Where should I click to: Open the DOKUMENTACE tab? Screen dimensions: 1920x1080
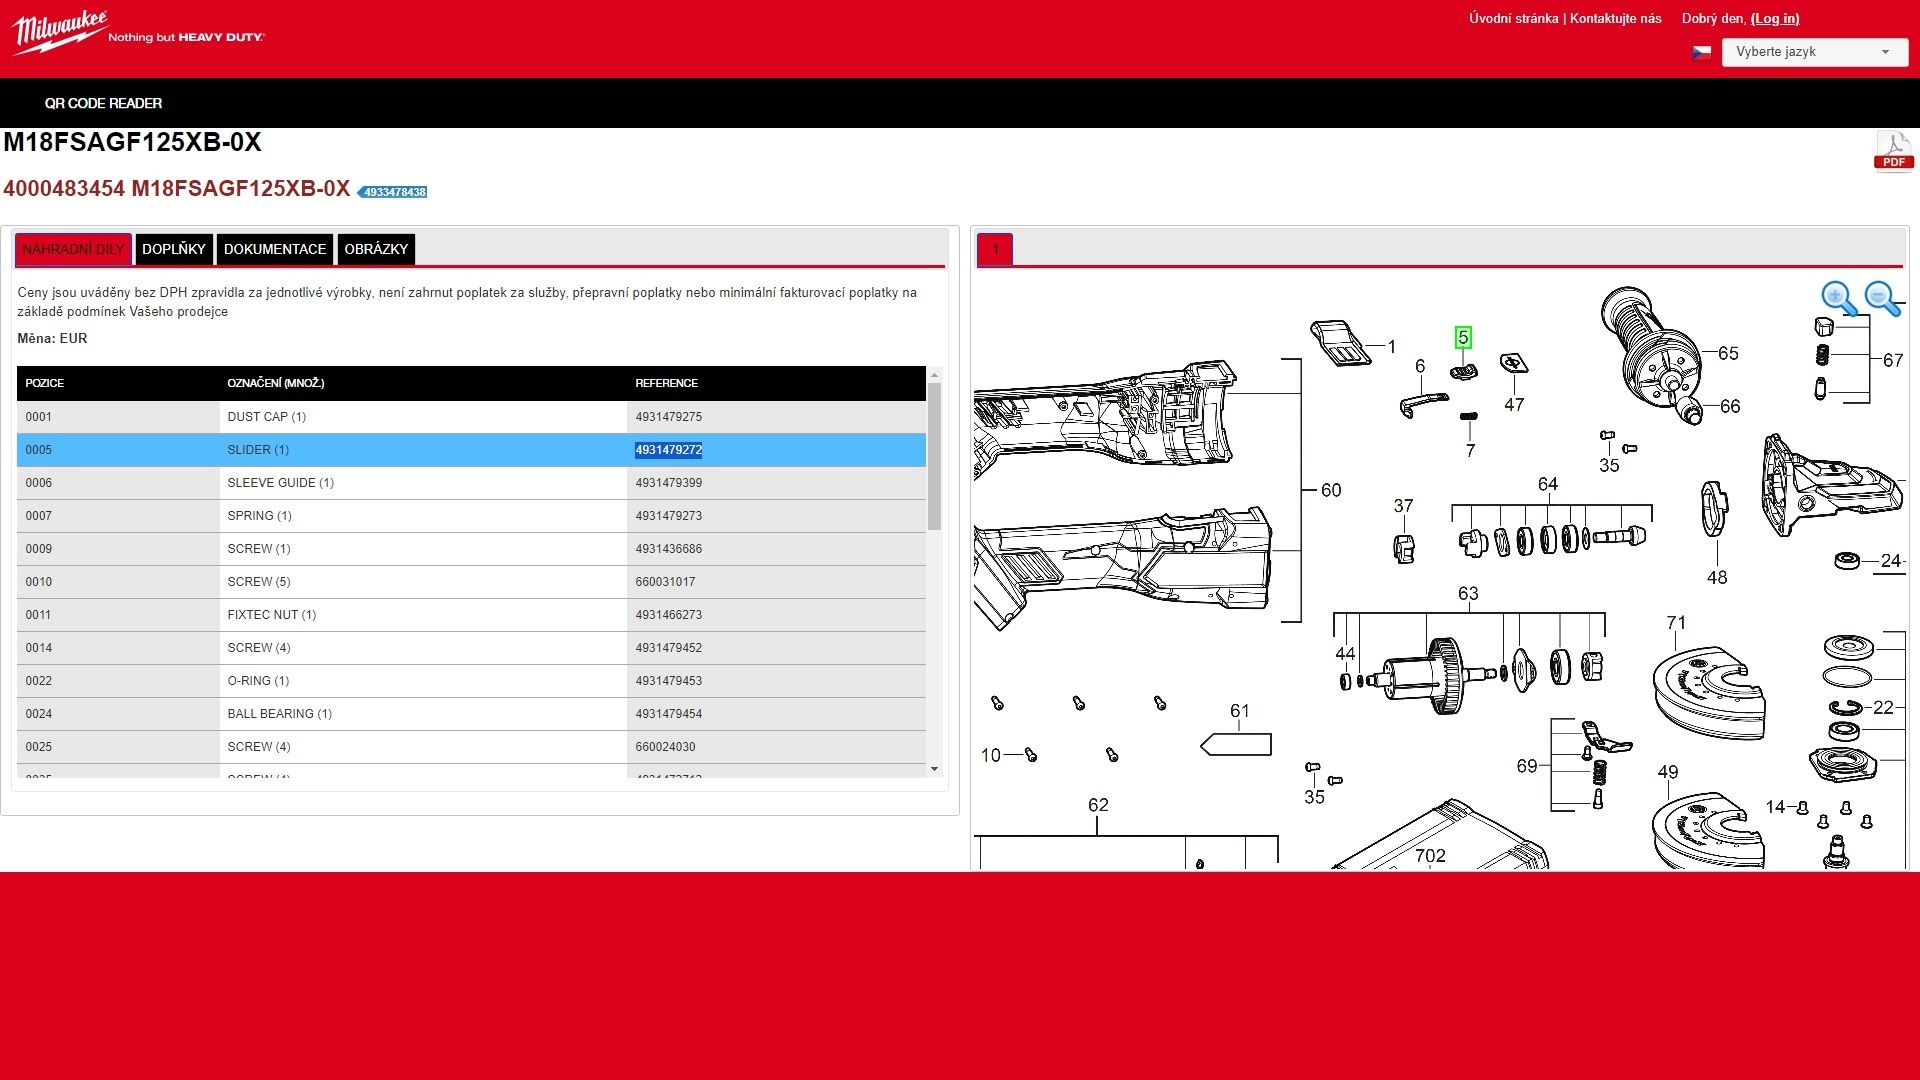point(275,249)
